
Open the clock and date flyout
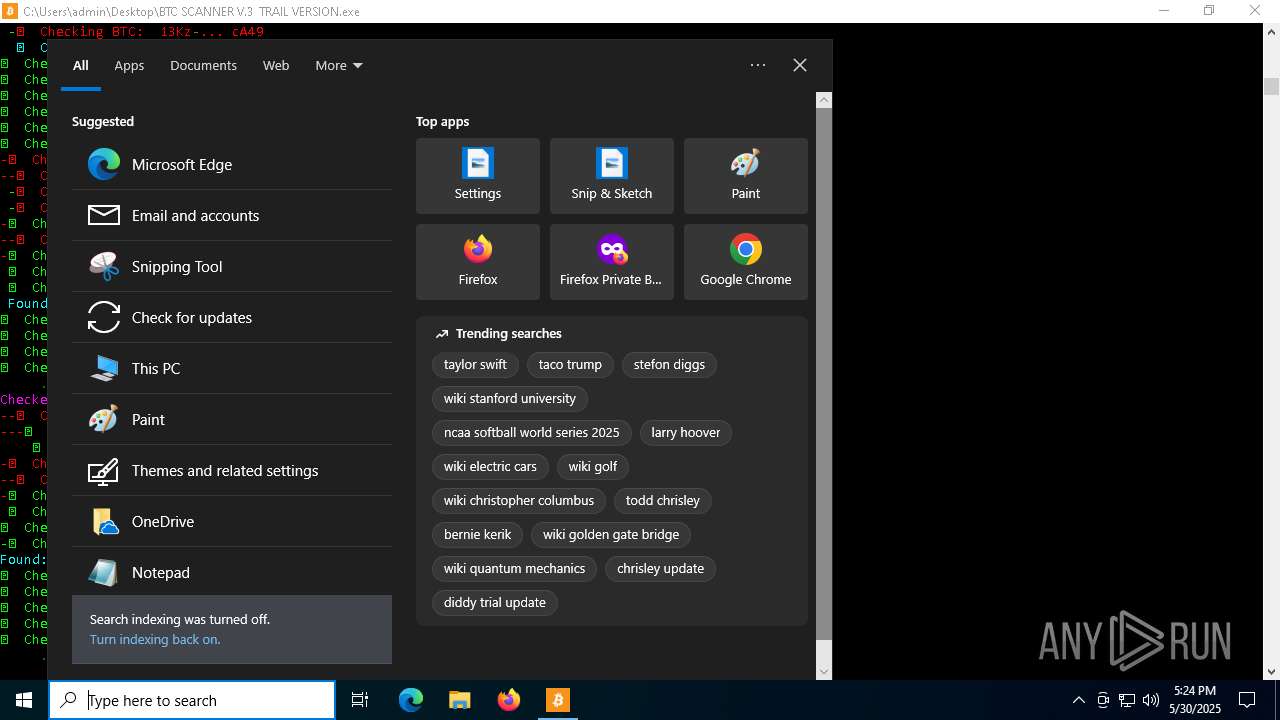[x=1196, y=700]
